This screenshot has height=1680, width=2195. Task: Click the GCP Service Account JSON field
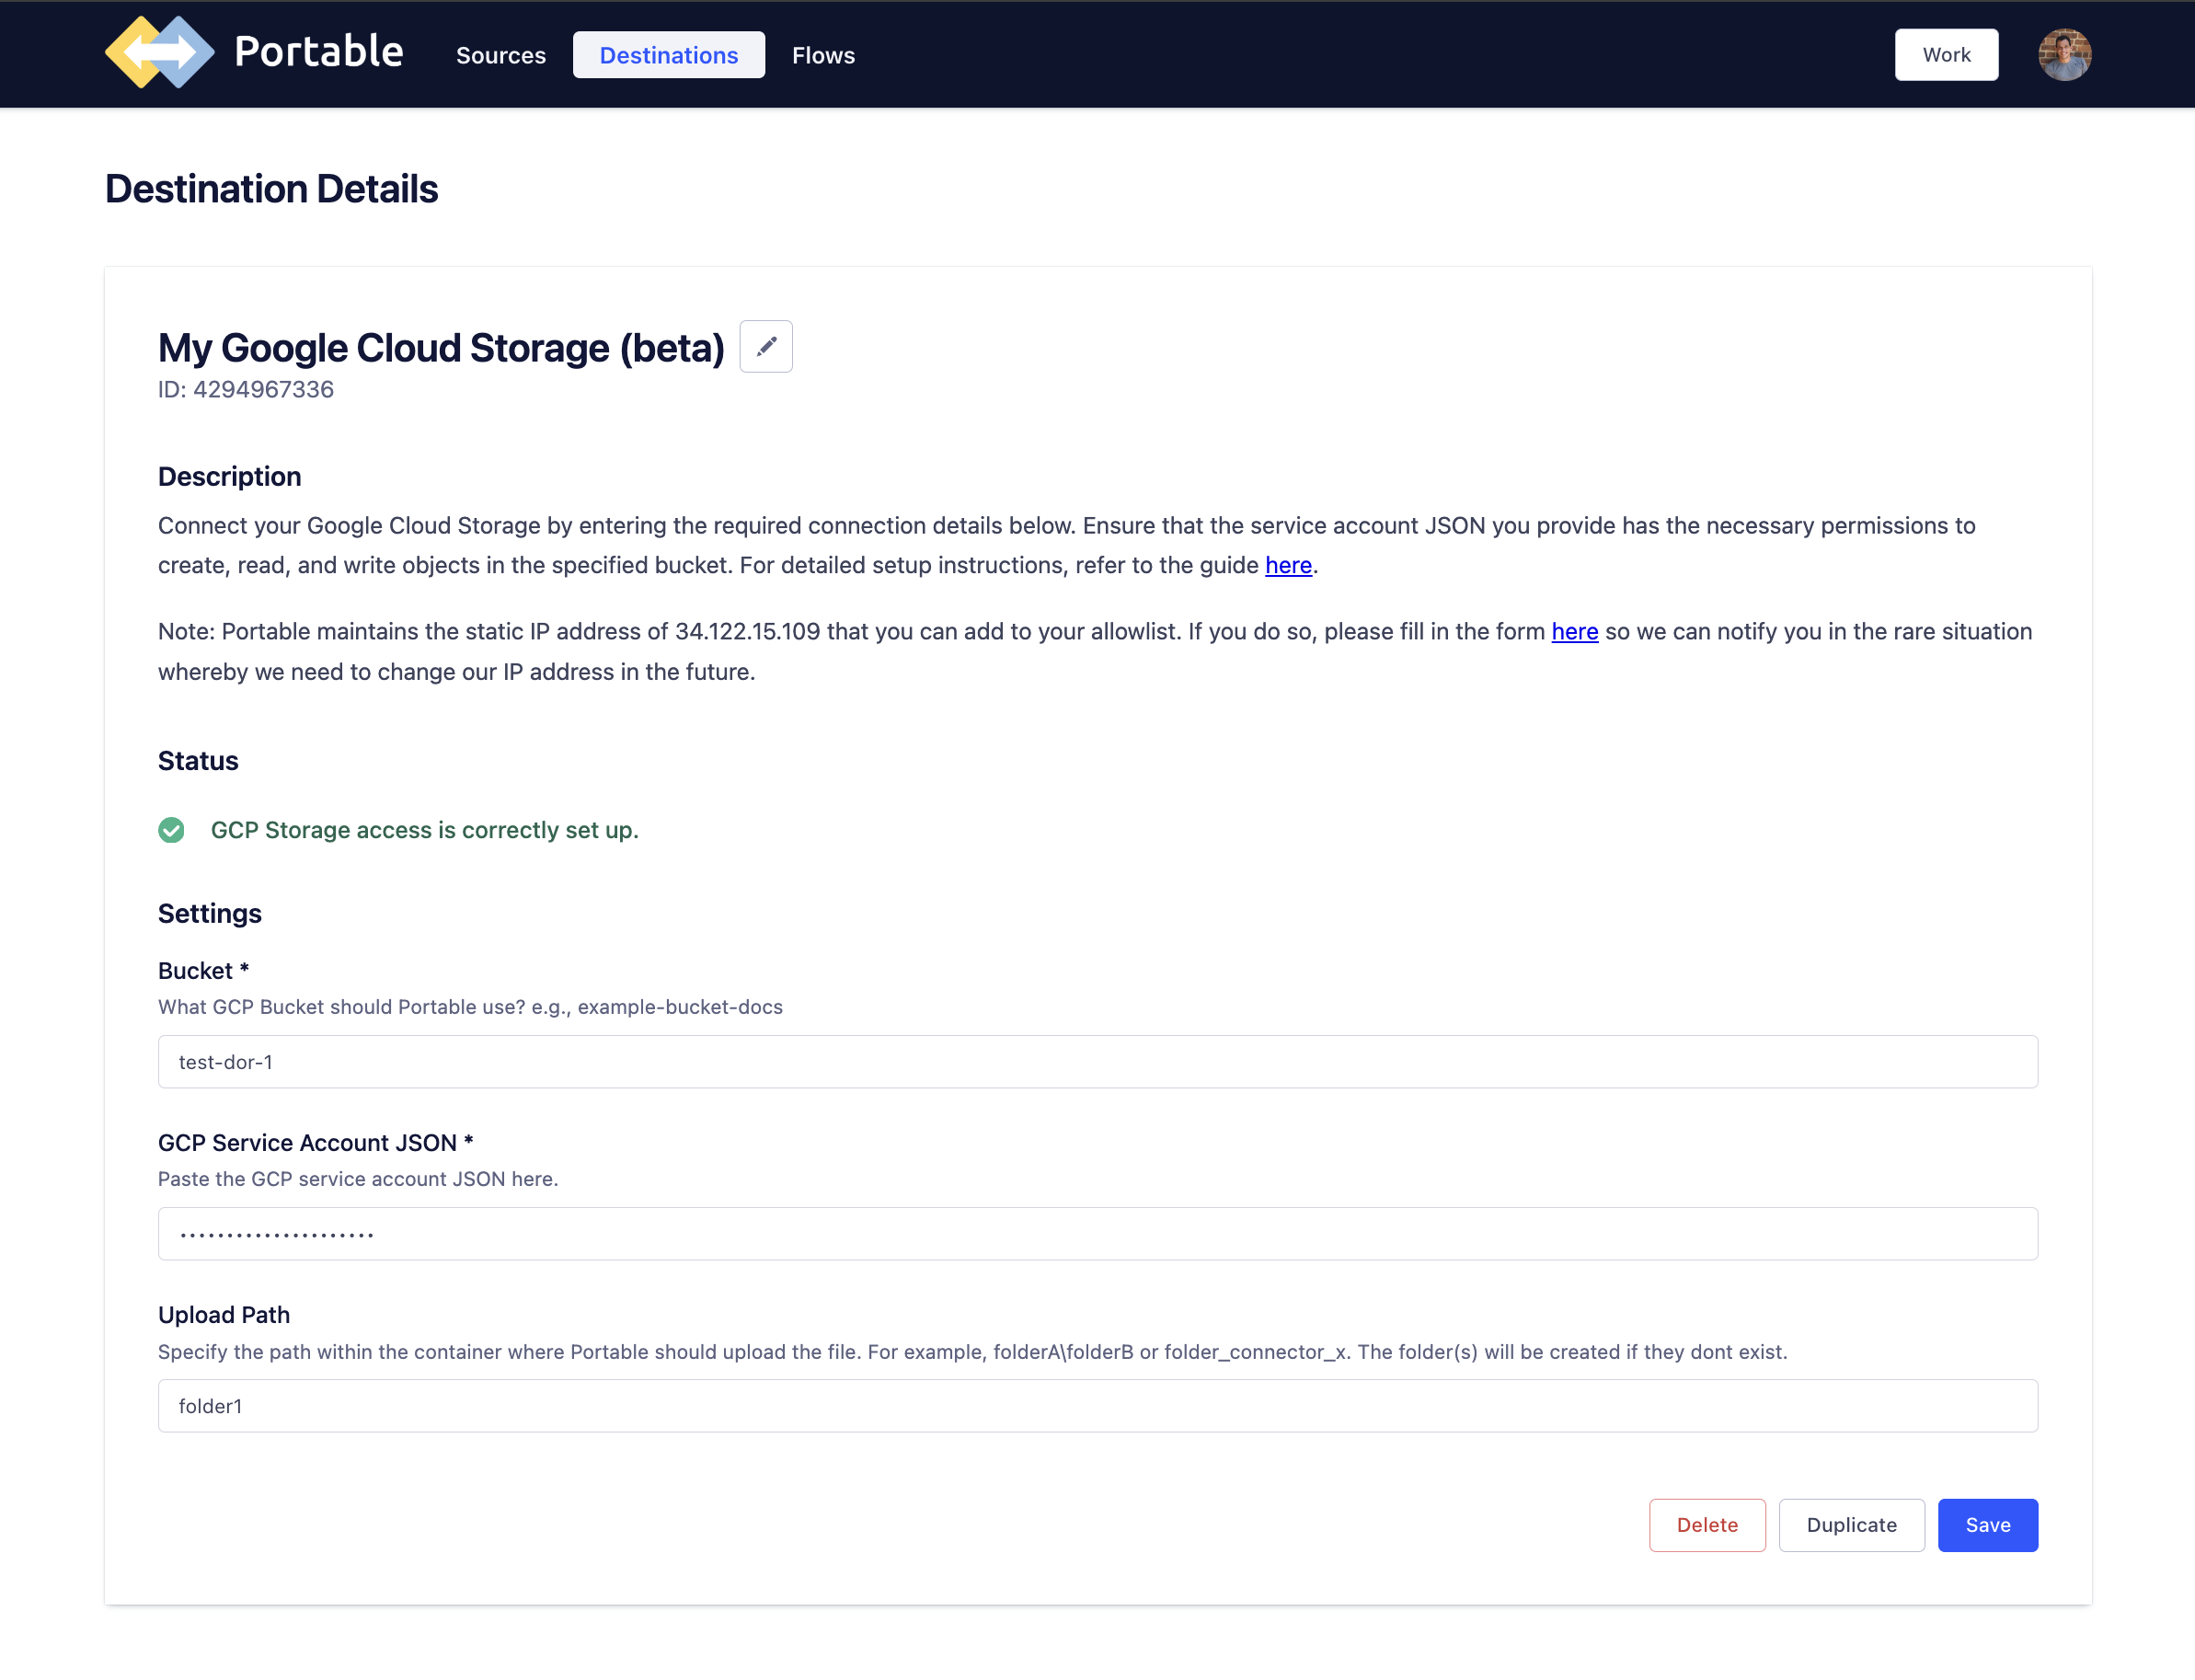coord(1097,1233)
